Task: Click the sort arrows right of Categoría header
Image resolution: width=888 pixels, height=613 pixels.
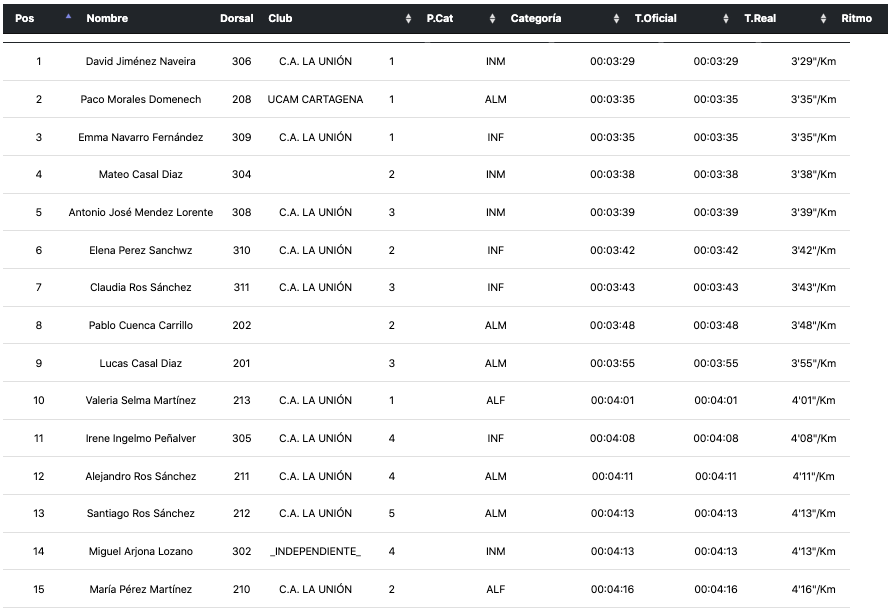Action: (616, 19)
